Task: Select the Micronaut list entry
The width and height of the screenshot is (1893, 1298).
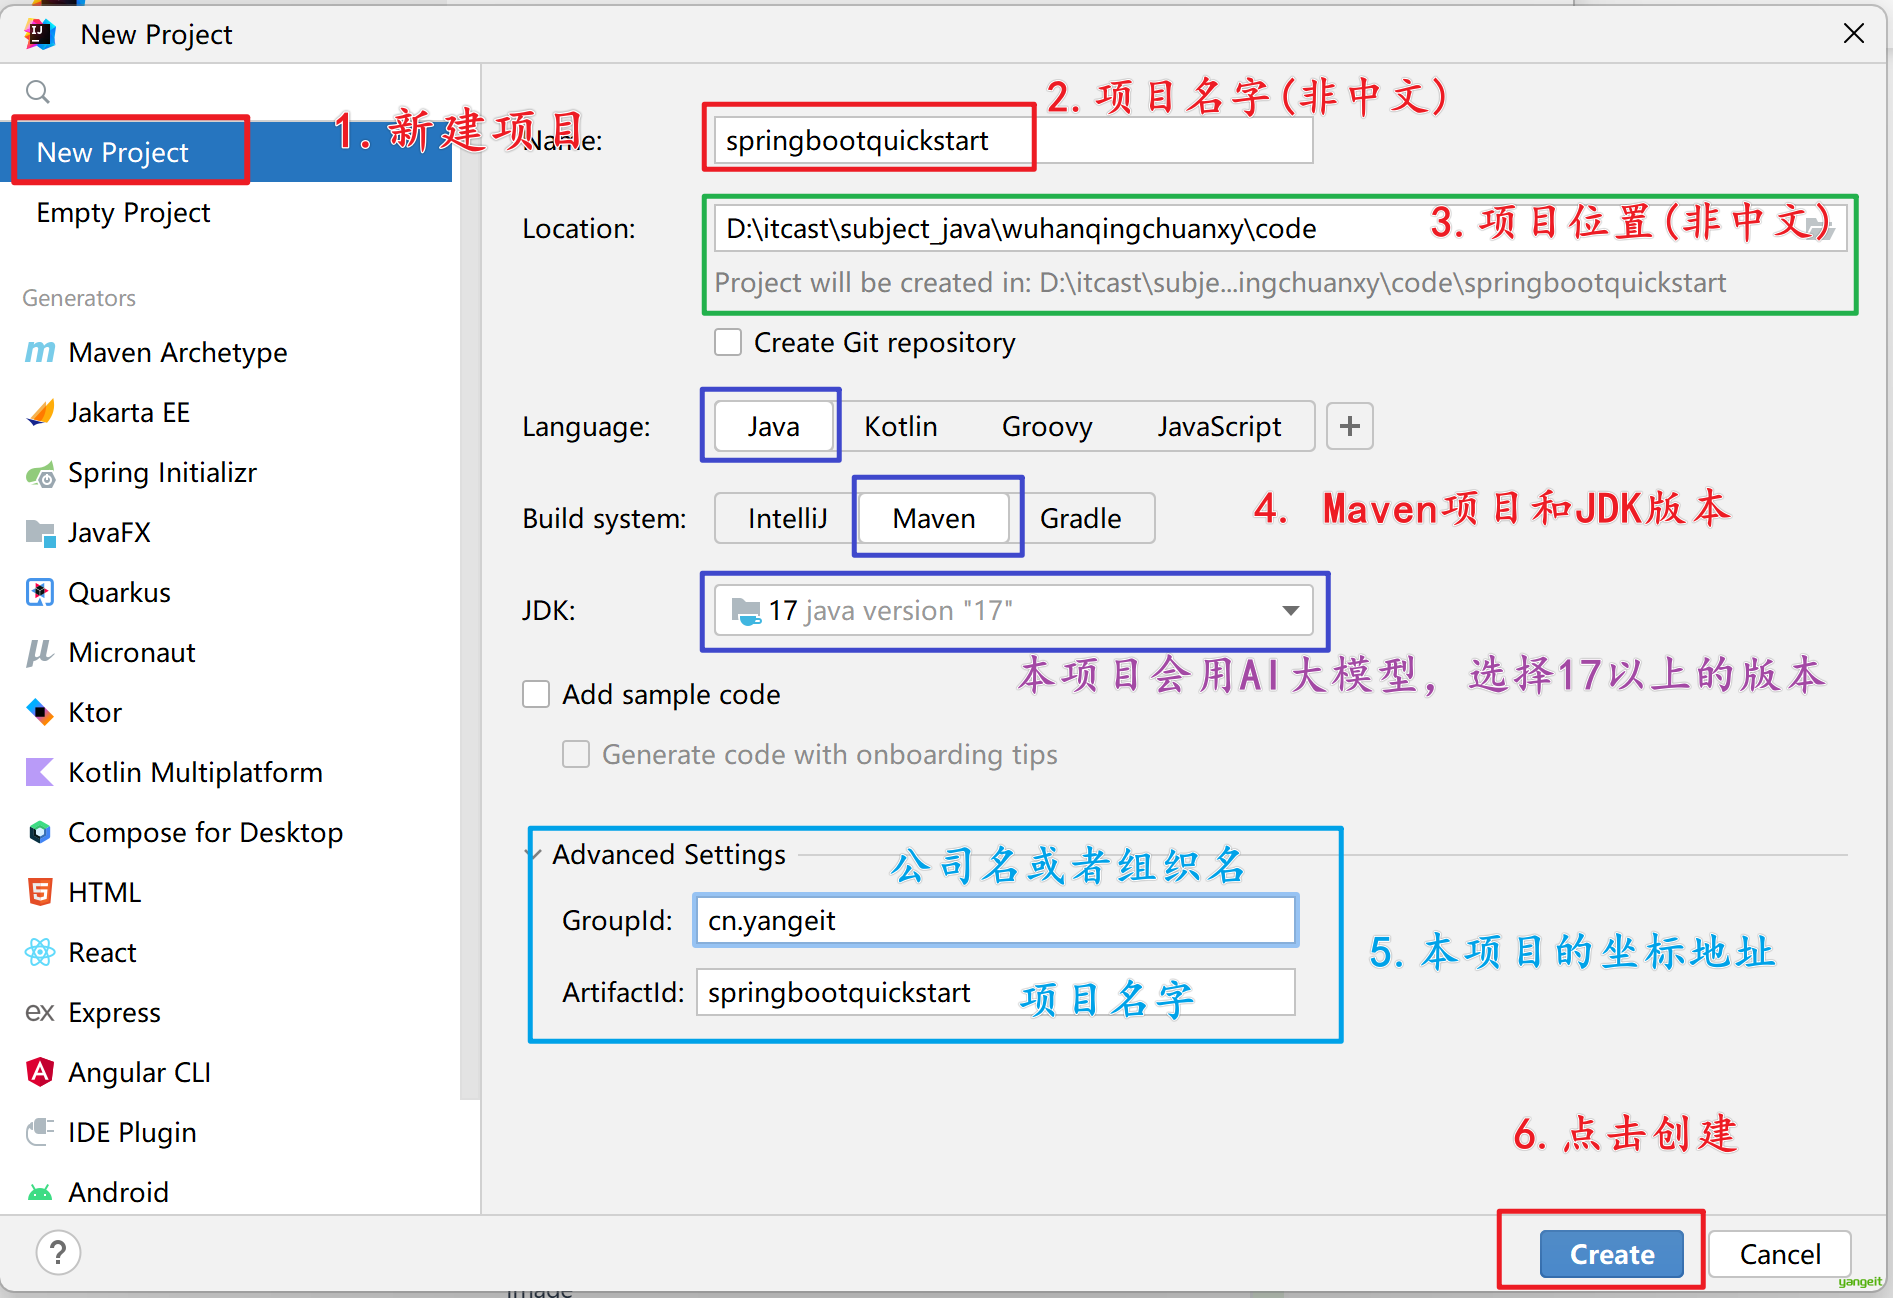Action: [131, 653]
